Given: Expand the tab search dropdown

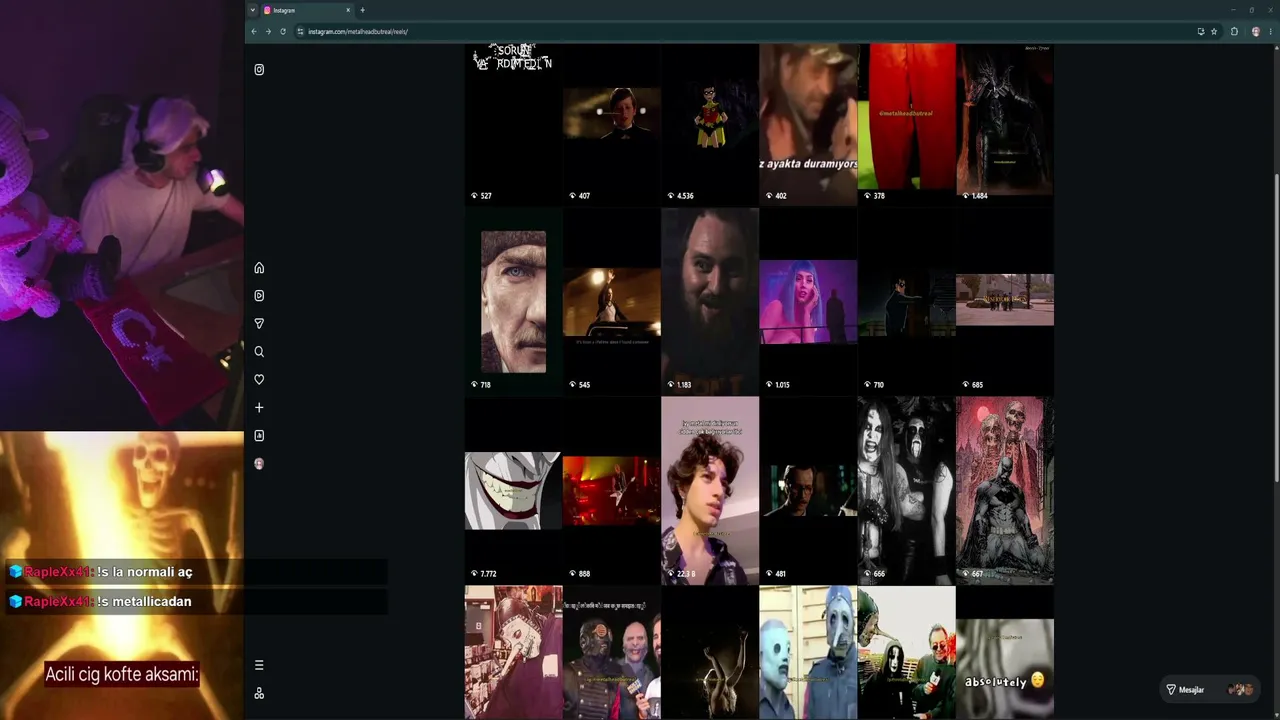Looking at the screenshot, I should [x=252, y=10].
